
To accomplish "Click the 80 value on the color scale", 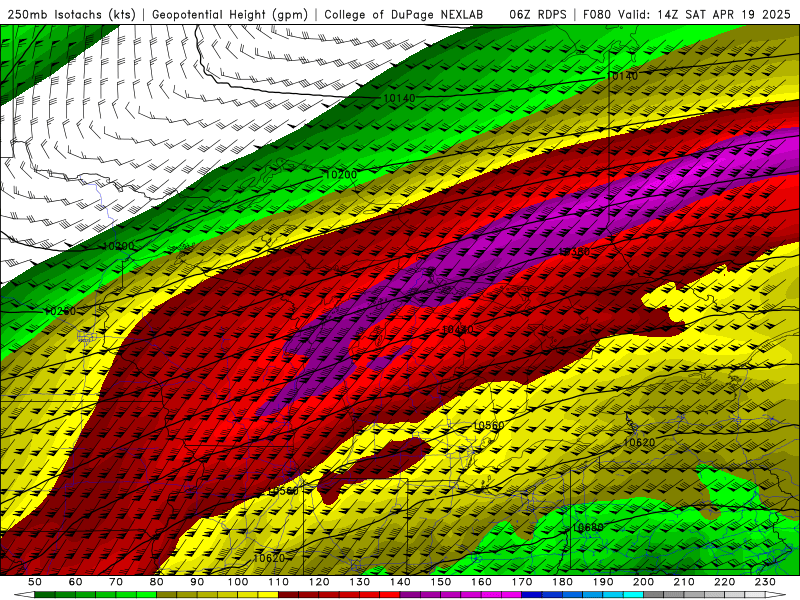I will pos(157,582).
